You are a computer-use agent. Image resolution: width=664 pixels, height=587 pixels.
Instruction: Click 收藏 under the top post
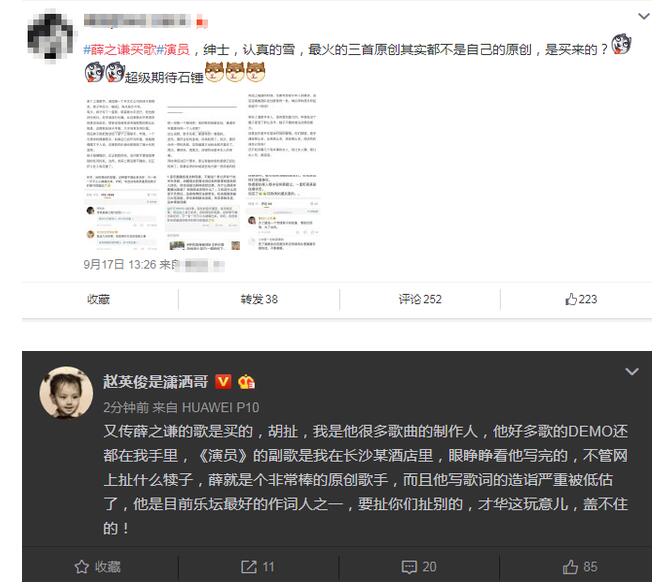(98, 299)
